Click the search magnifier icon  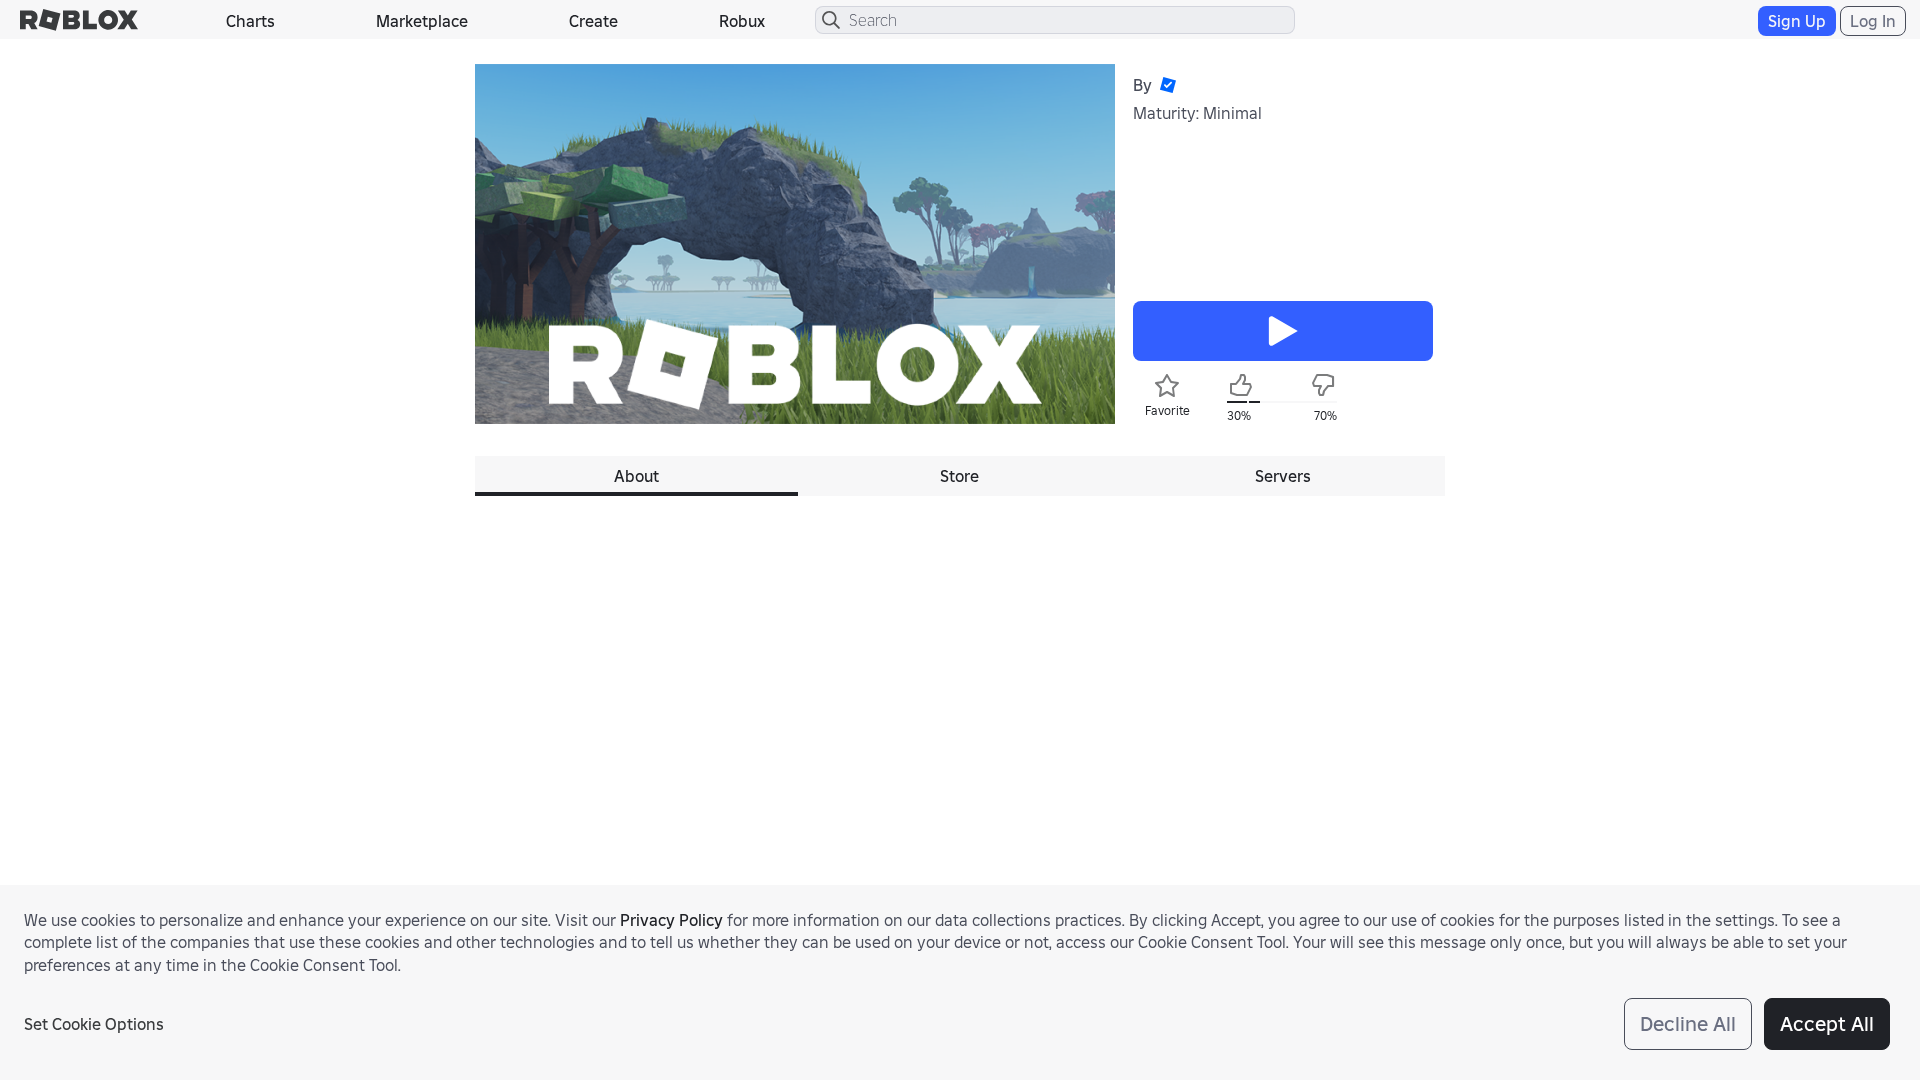pyautogui.click(x=831, y=20)
